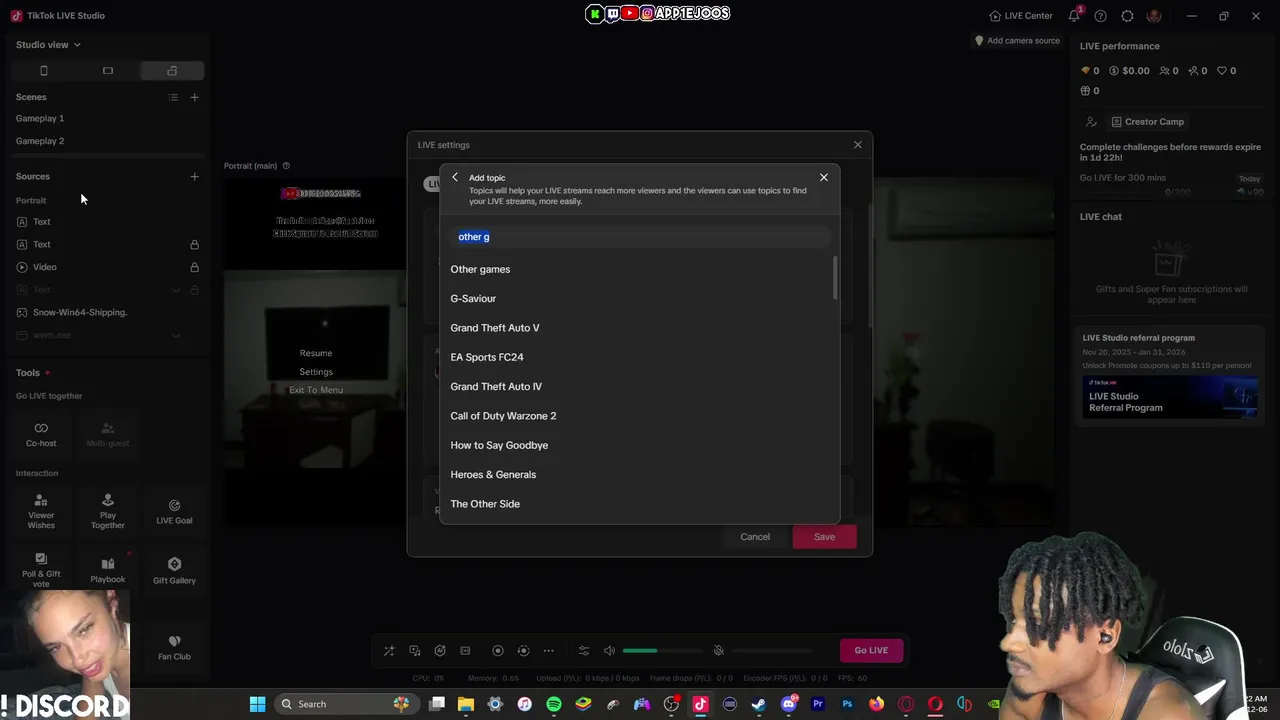The image size is (1280, 720).
Task: Switch to landscape layout
Action: pyautogui.click(x=108, y=71)
